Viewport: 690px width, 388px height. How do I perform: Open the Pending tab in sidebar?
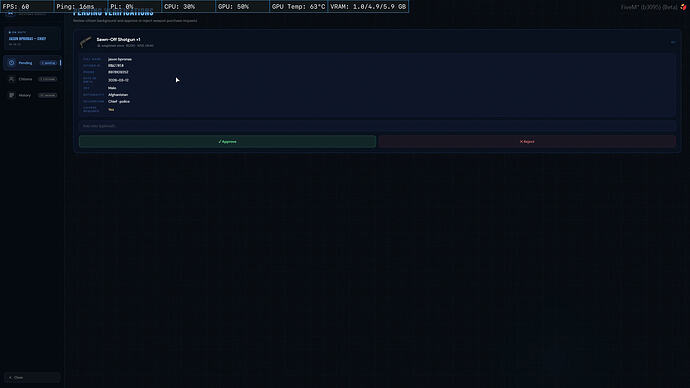[x=32, y=63]
